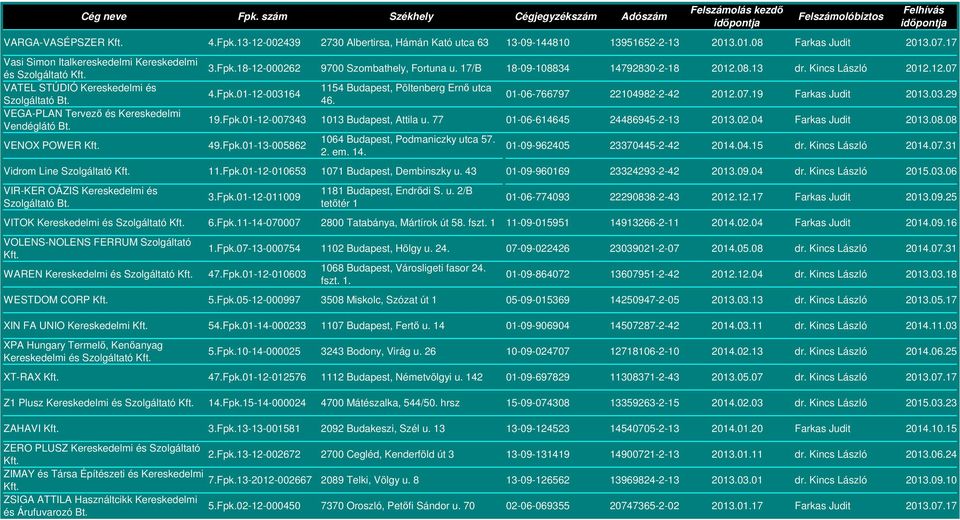Click case number '6.Fpk.11-14-070007'

[254, 223]
